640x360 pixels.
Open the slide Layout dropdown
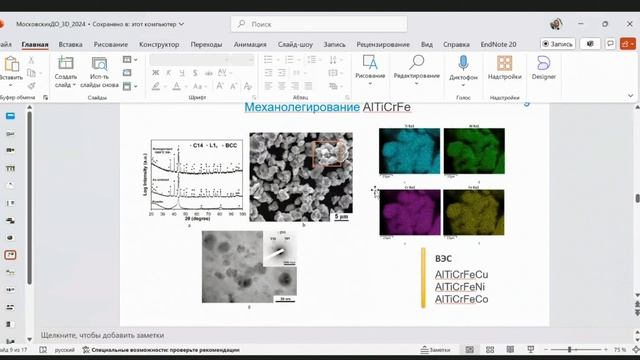pyautogui.click(x=130, y=60)
